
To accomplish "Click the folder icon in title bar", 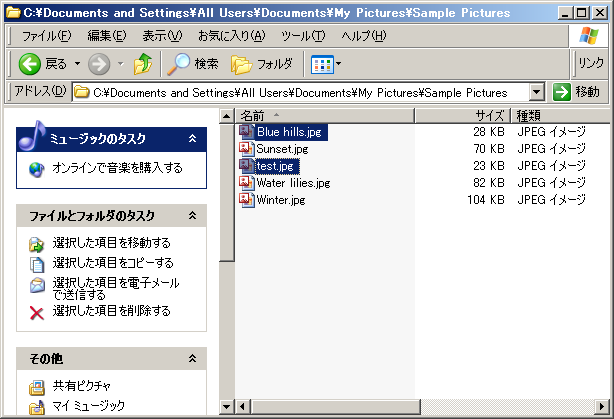I will (13, 13).
